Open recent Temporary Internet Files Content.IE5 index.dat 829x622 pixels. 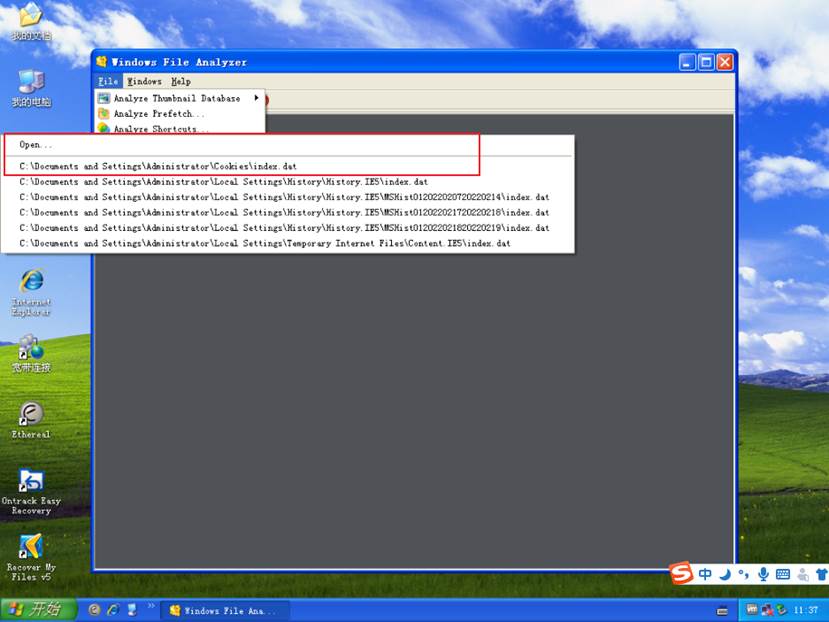288,243
